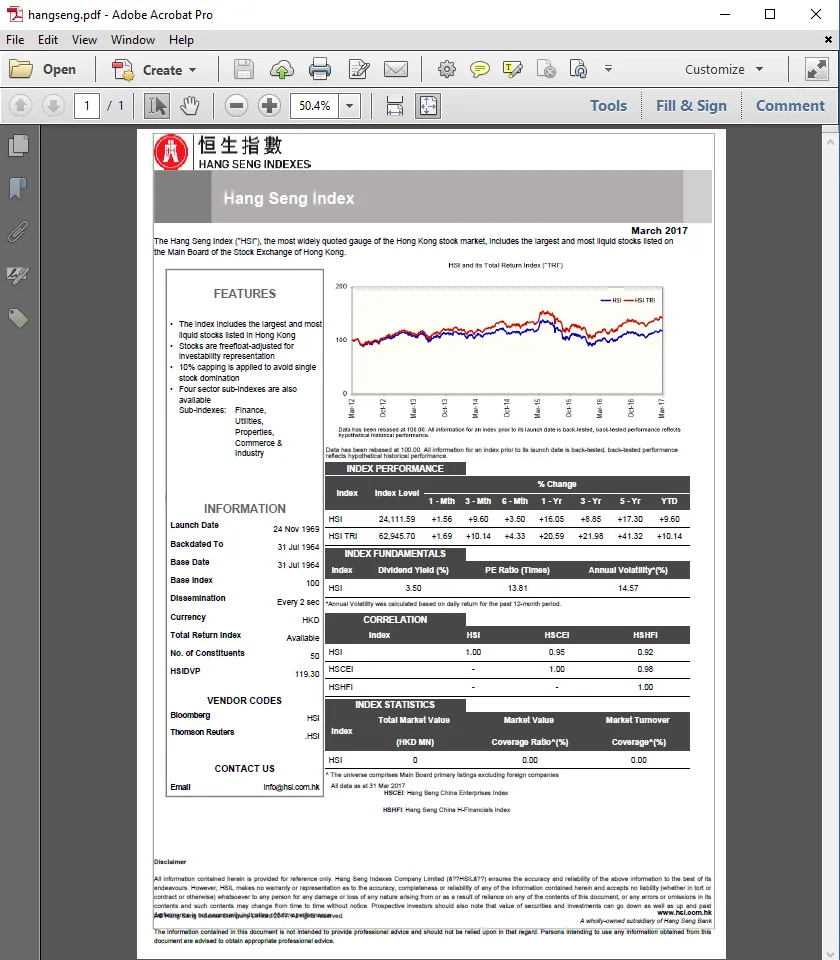Screen dimensions: 840x960
Task: Click the upload to cloud icon
Action: 282,69
